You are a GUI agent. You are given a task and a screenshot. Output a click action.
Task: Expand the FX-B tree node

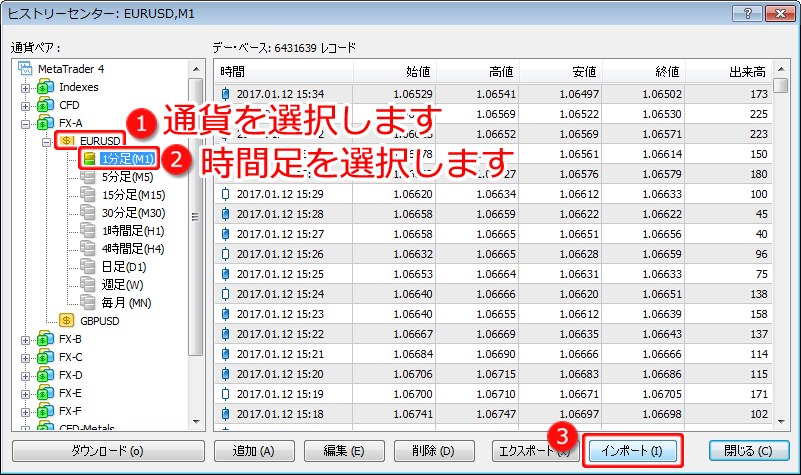[x=26, y=340]
